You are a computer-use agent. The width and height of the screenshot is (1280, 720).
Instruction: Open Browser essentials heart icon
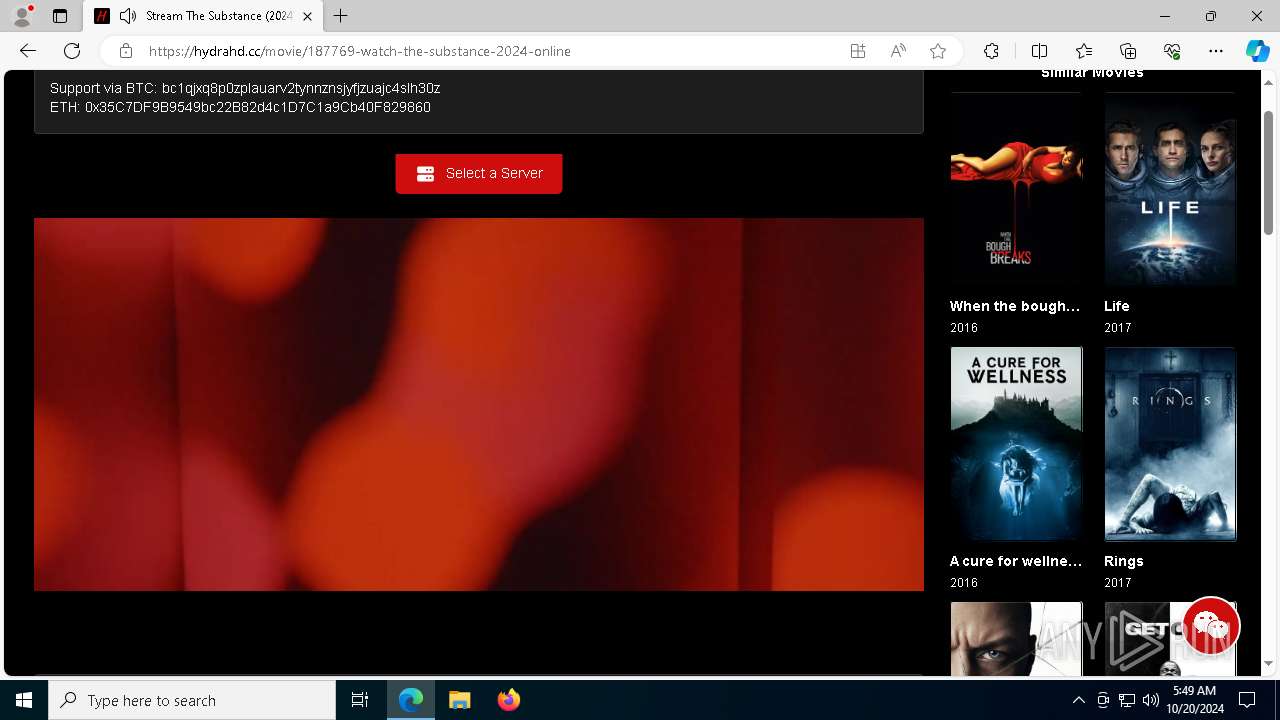(1172, 51)
